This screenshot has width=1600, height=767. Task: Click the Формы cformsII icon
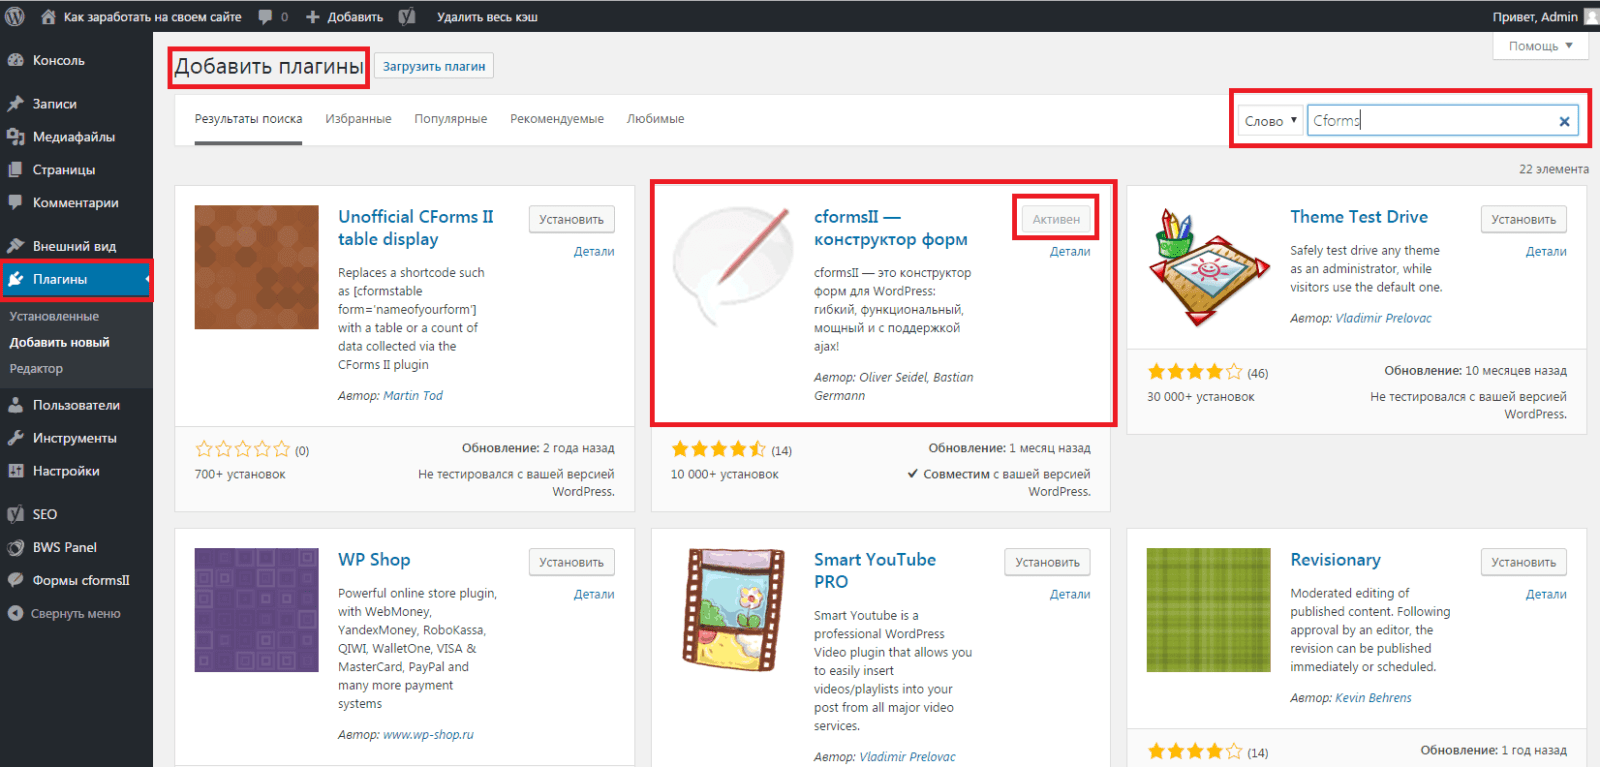pyautogui.click(x=15, y=580)
